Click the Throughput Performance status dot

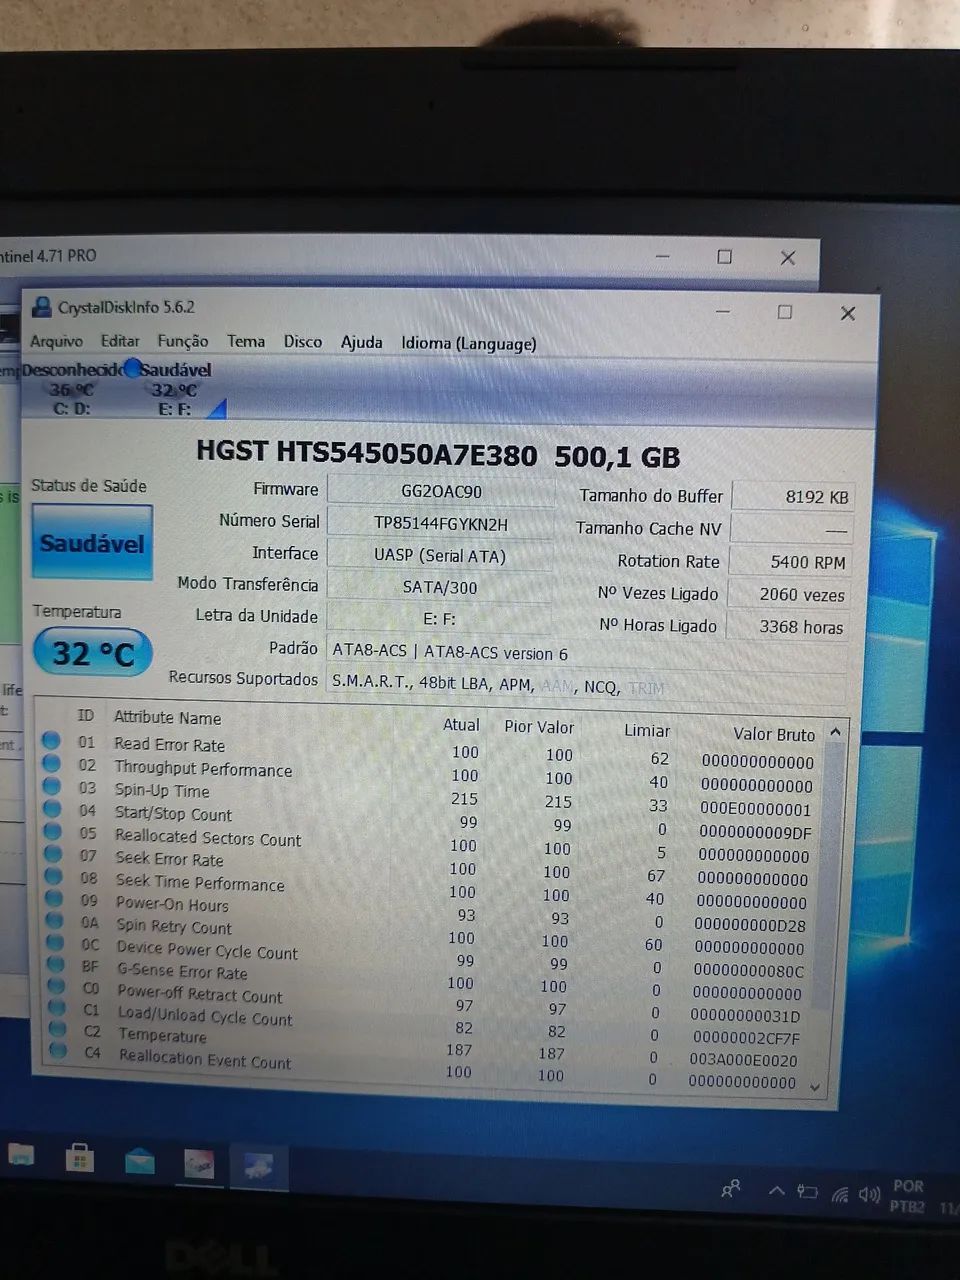pos(52,764)
